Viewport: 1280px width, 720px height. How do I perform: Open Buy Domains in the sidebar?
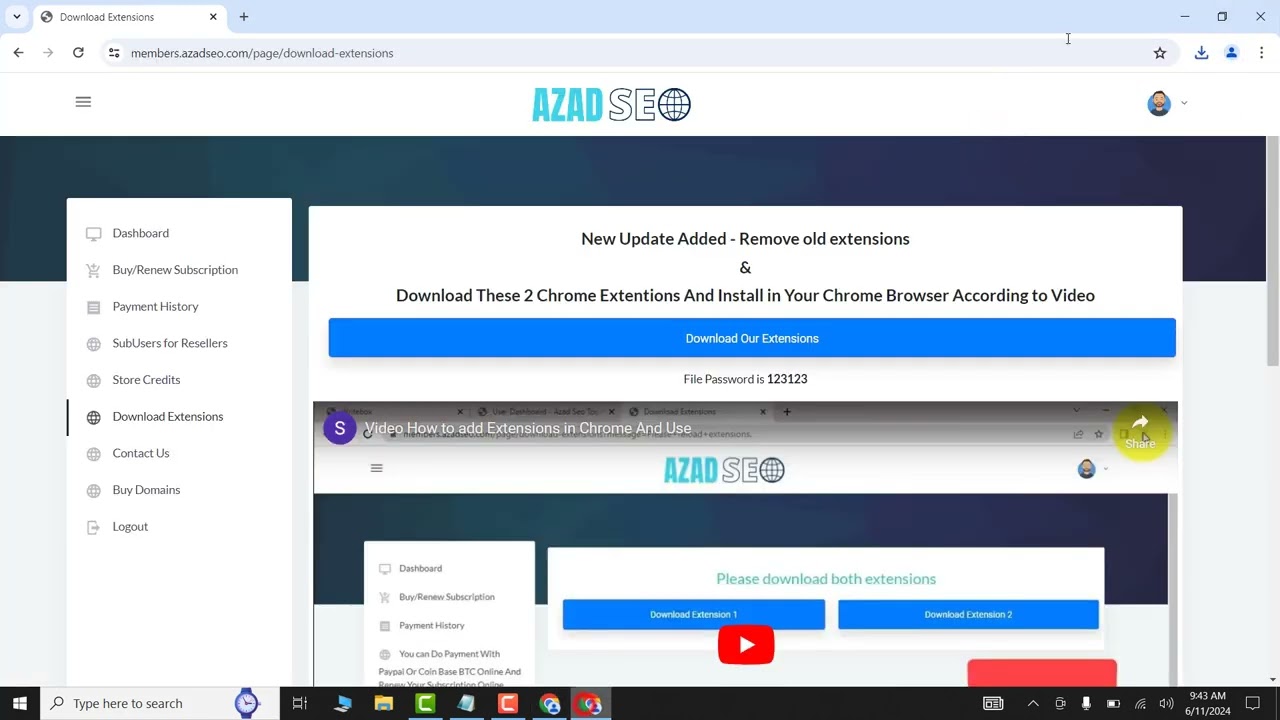146,490
